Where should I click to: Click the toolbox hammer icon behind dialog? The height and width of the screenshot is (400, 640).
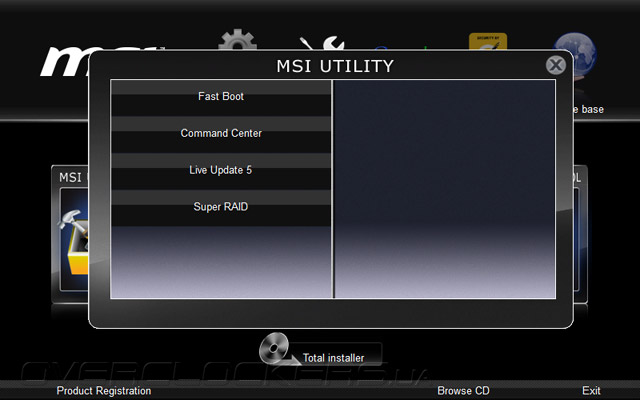(73, 242)
